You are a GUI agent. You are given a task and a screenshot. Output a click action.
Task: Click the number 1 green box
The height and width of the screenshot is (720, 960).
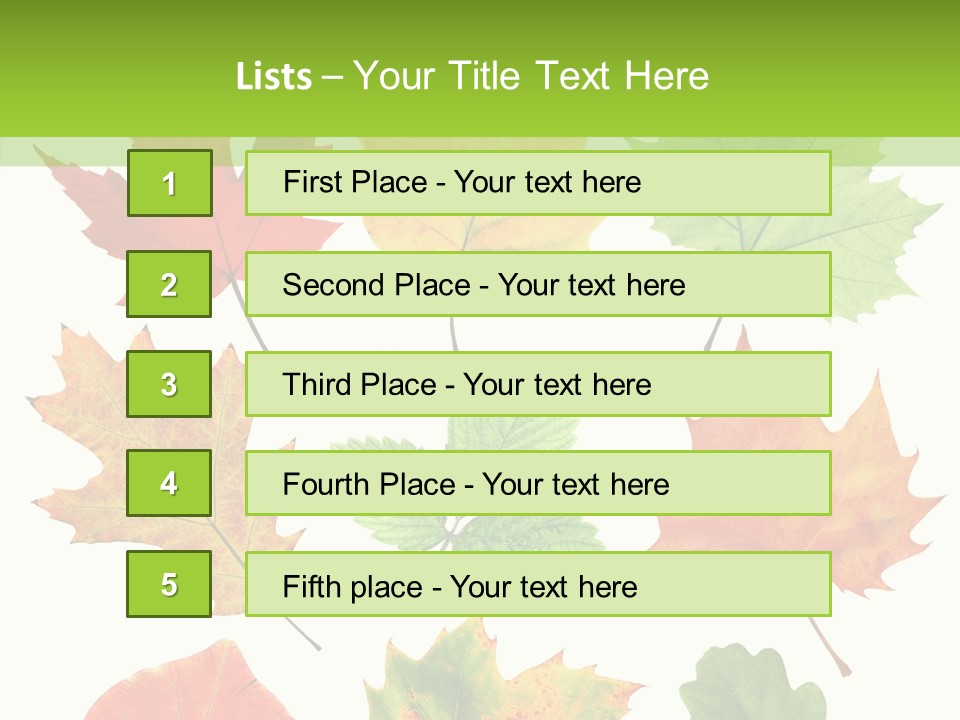tap(169, 183)
